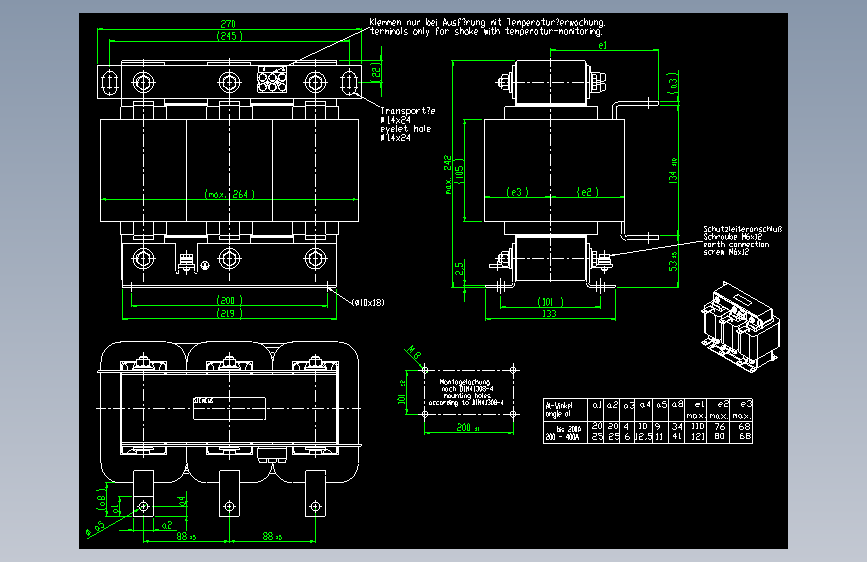867x562 pixels.
Task: Click the "(219)" base width dimension
Action: pos(229,314)
